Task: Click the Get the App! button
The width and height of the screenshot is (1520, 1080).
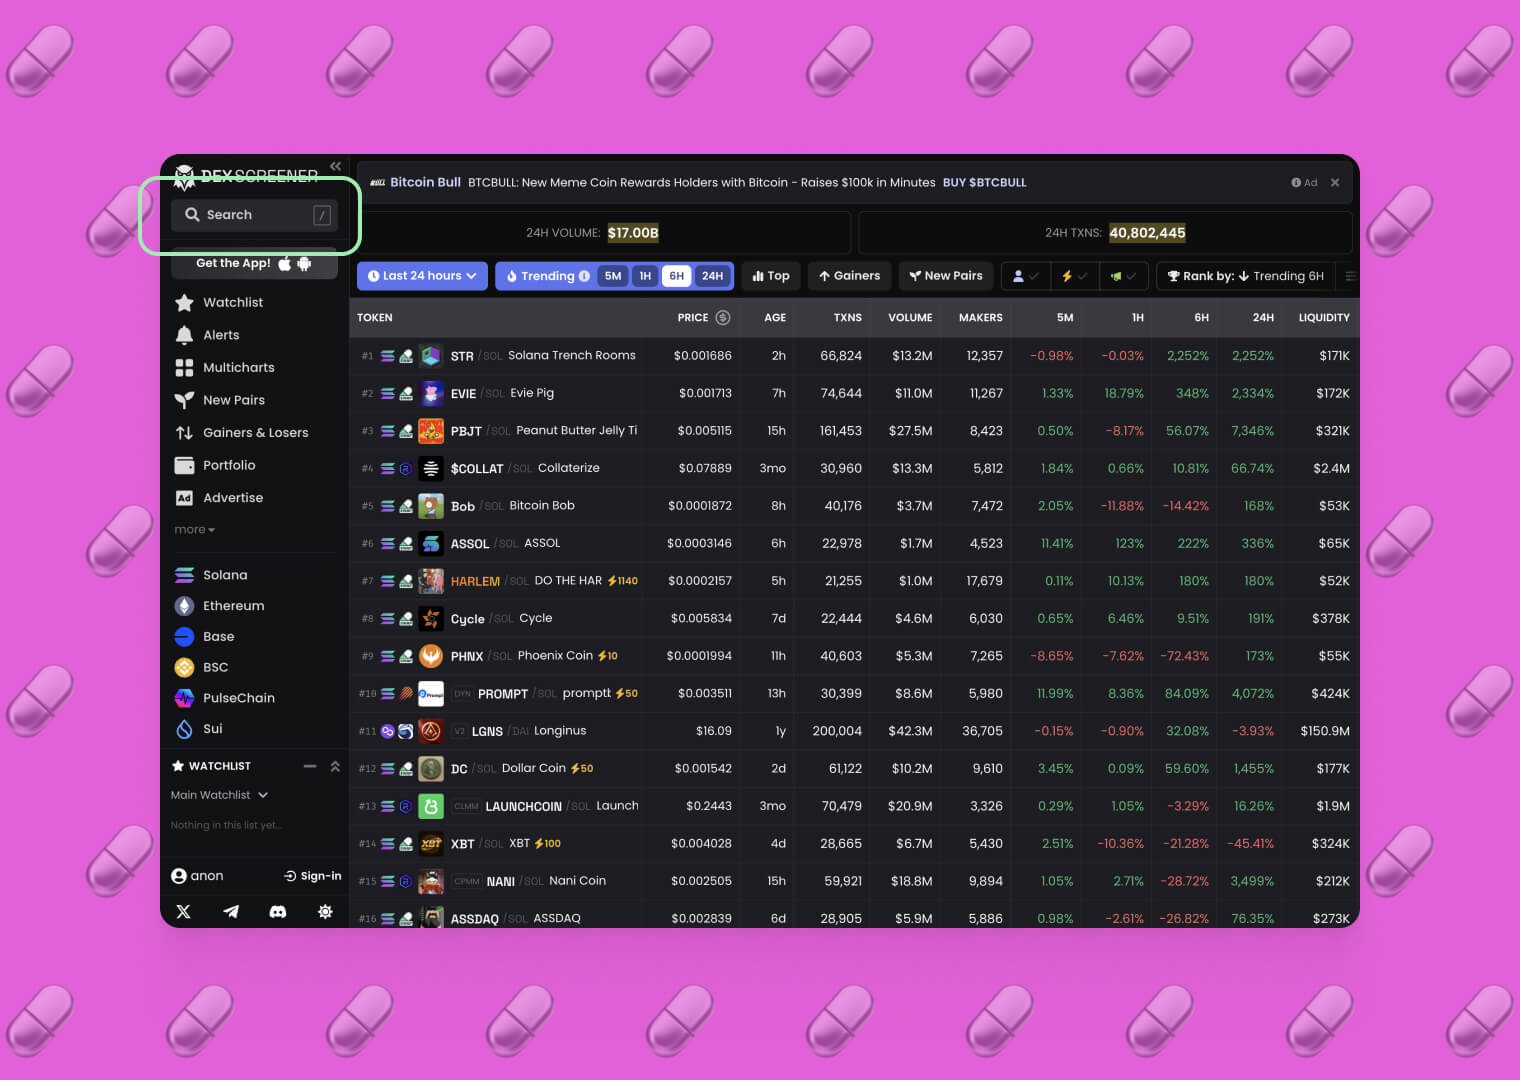Action: (x=254, y=263)
